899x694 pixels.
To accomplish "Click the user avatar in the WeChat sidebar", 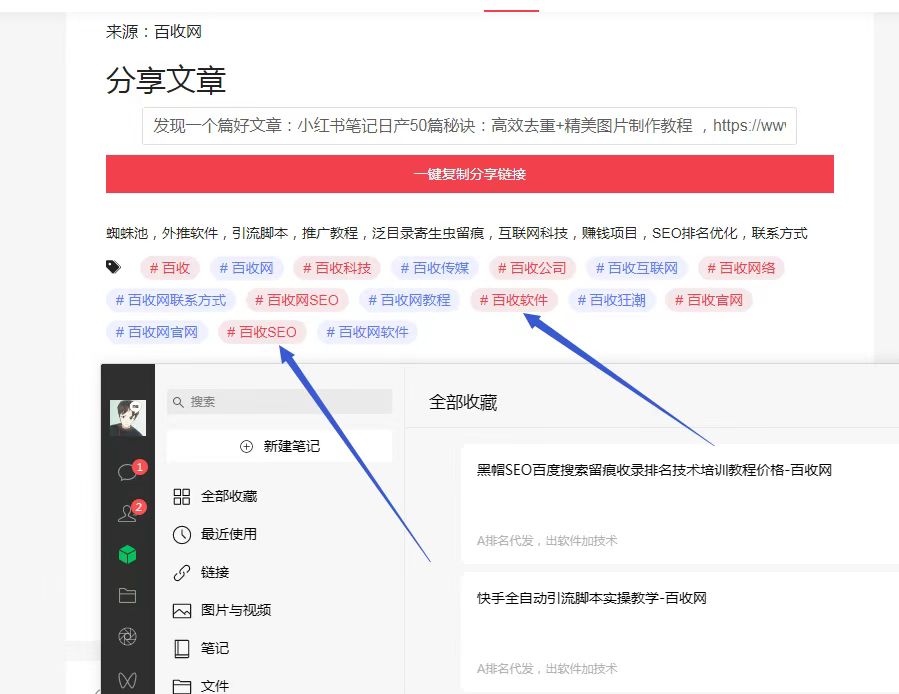I will pyautogui.click(x=128, y=418).
